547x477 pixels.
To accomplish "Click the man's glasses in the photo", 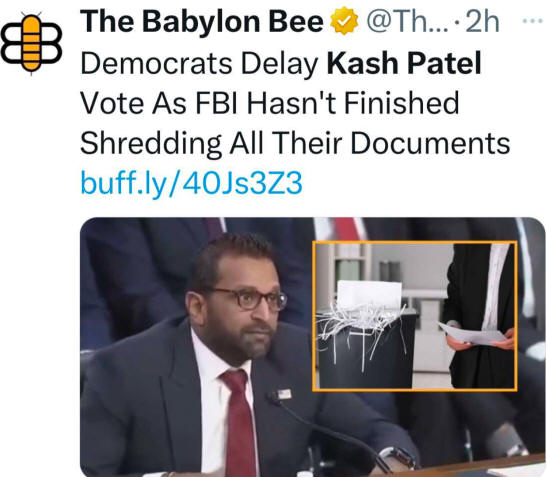I will coord(248,299).
